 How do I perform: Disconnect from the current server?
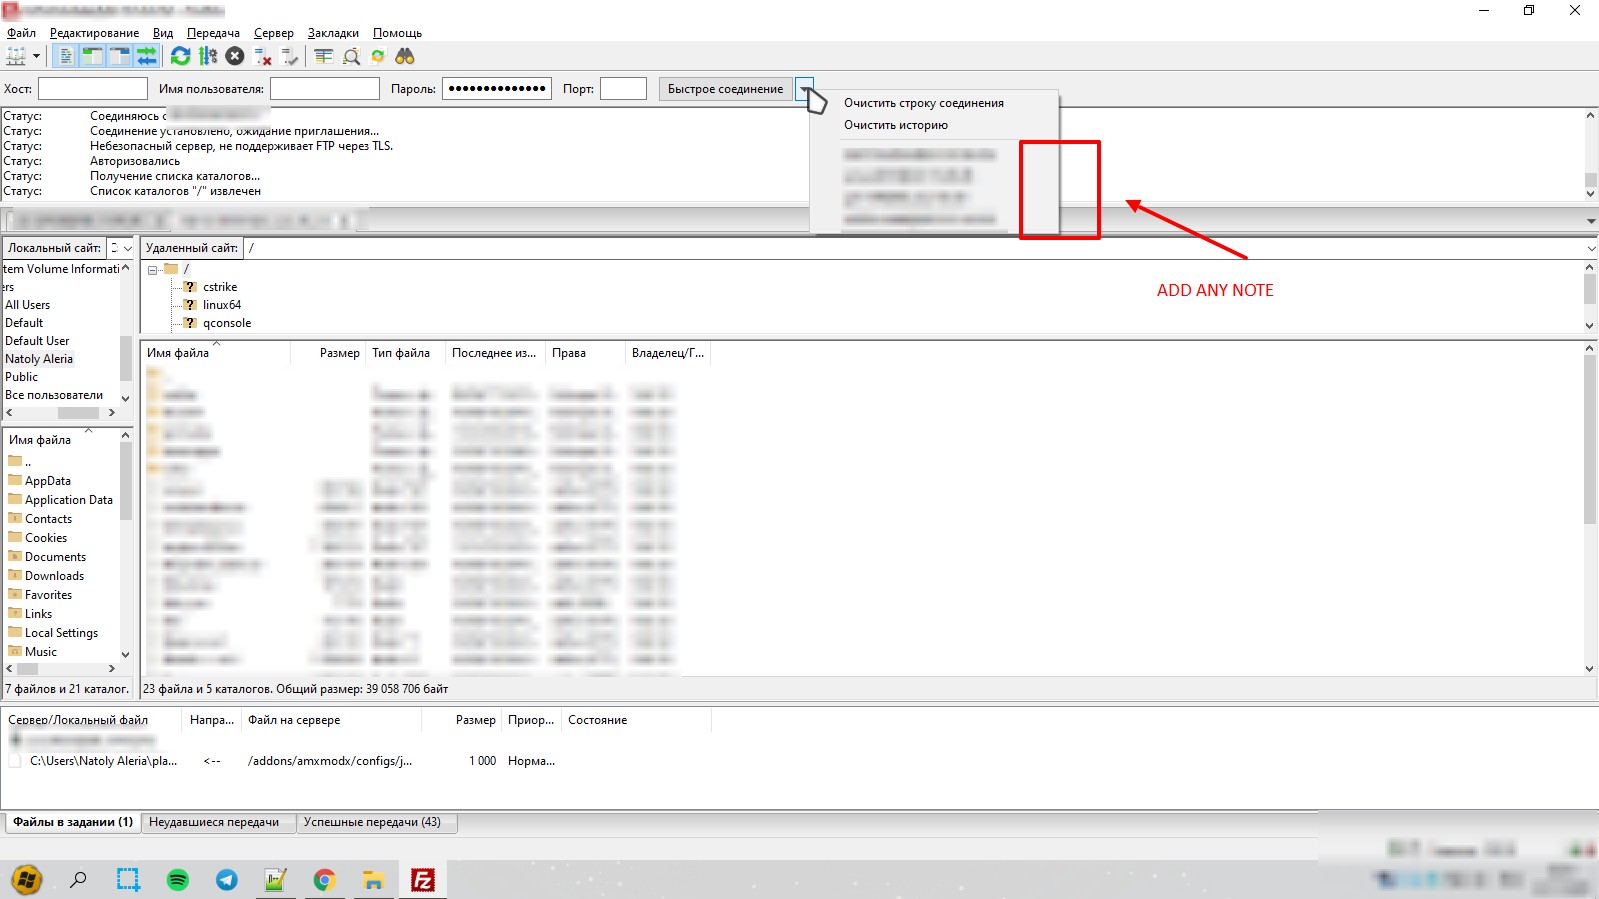point(263,56)
